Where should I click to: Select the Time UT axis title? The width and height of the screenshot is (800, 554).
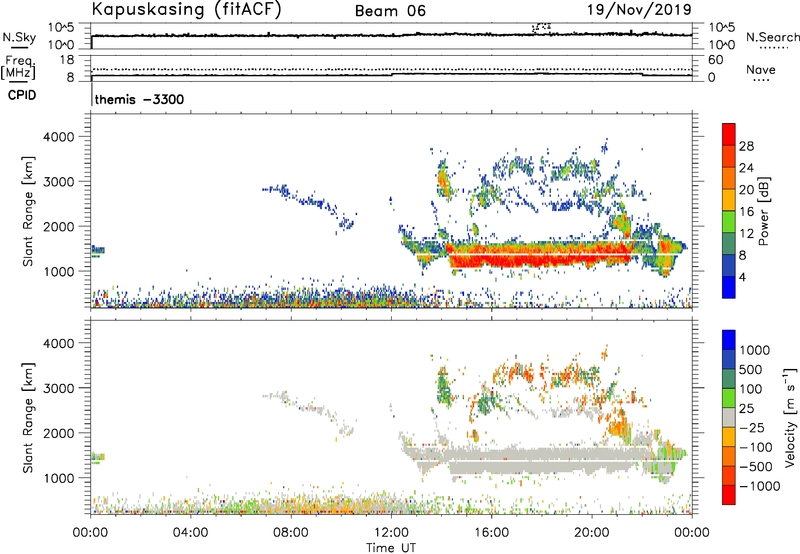[x=391, y=548]
